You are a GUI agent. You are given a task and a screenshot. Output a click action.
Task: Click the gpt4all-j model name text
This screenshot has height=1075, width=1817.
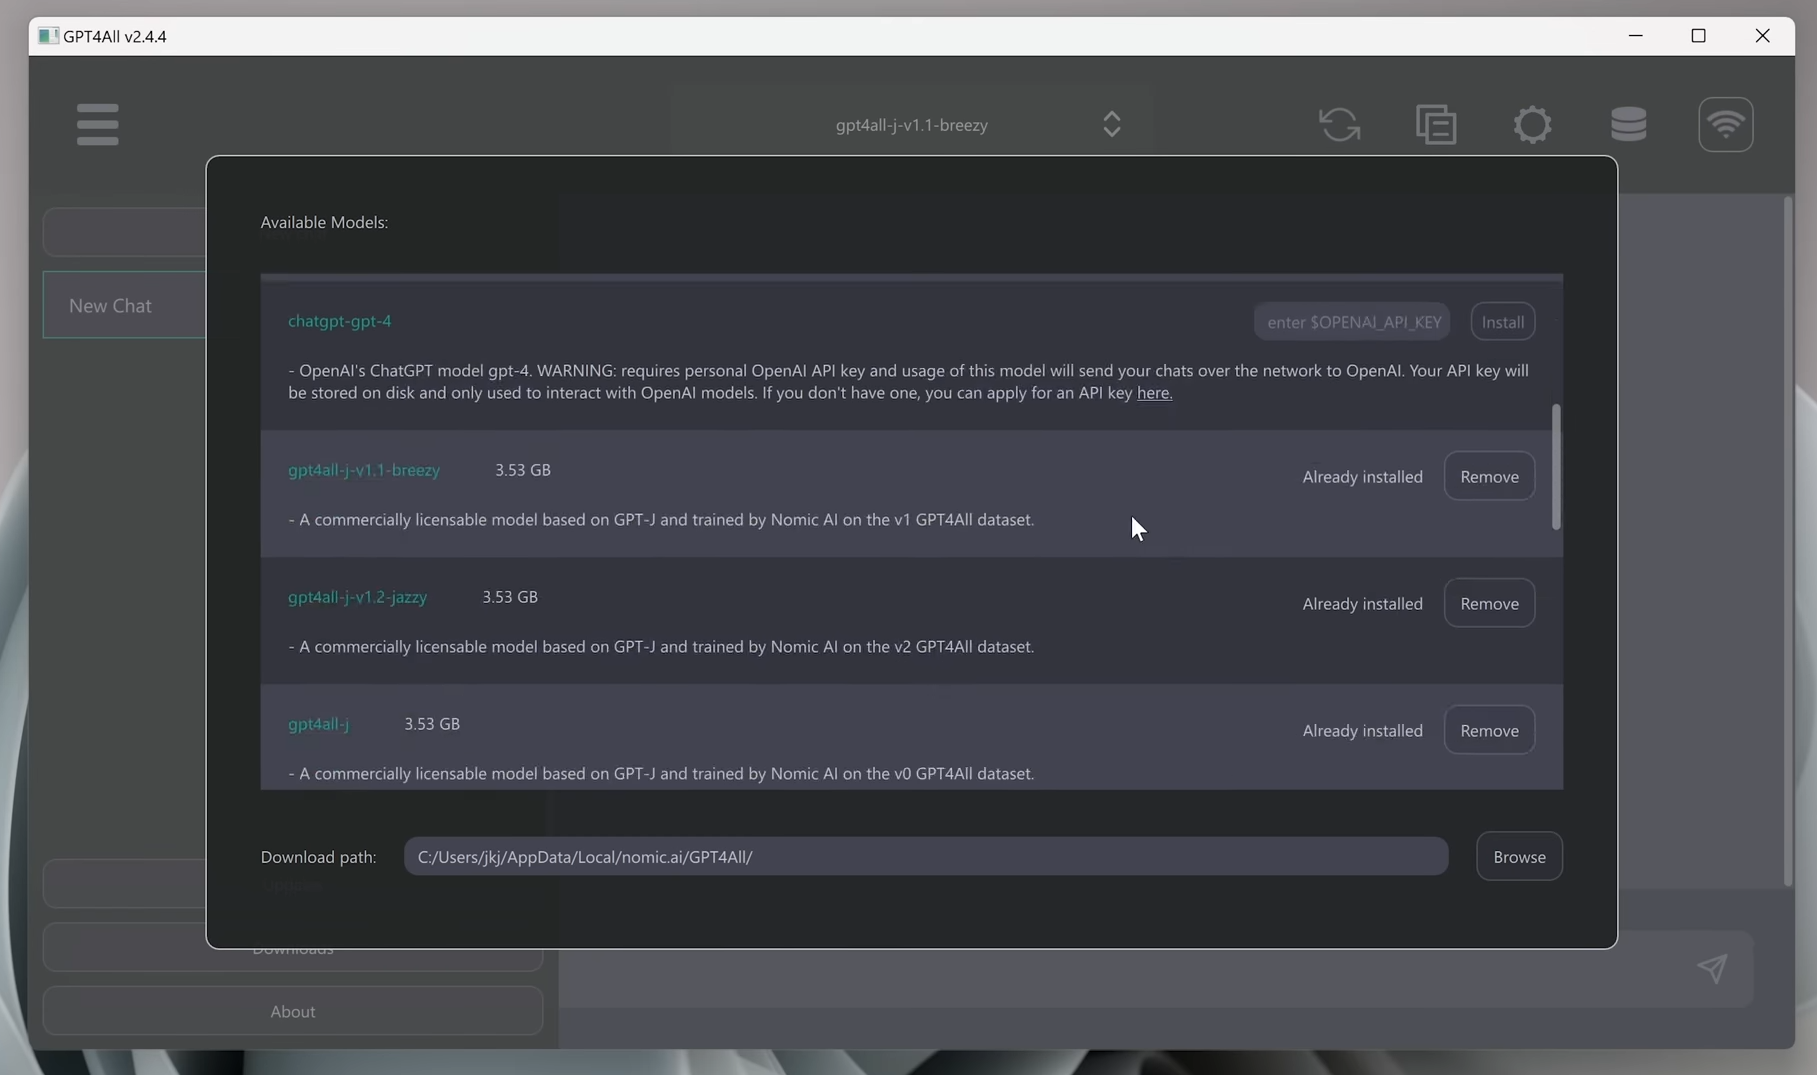[318, 724]
